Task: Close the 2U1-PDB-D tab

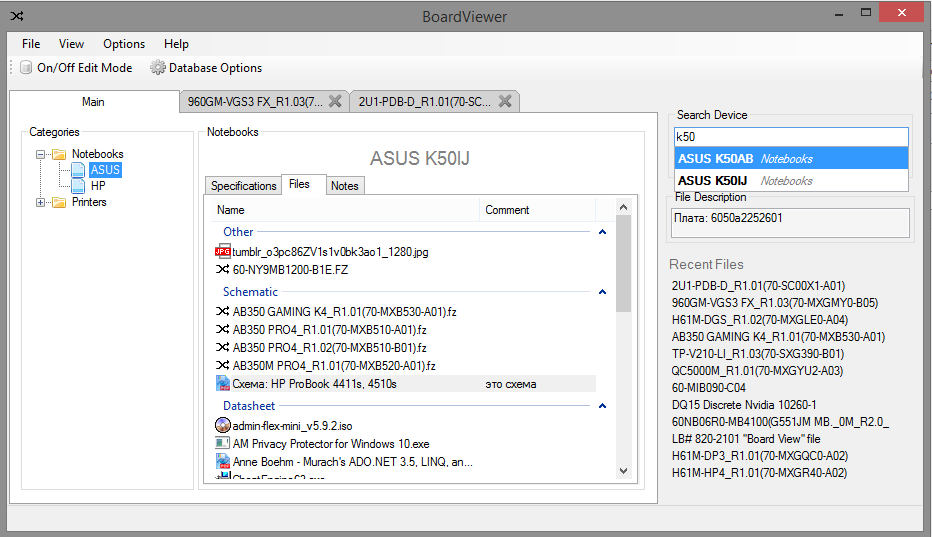Action: tap(505, 101)
